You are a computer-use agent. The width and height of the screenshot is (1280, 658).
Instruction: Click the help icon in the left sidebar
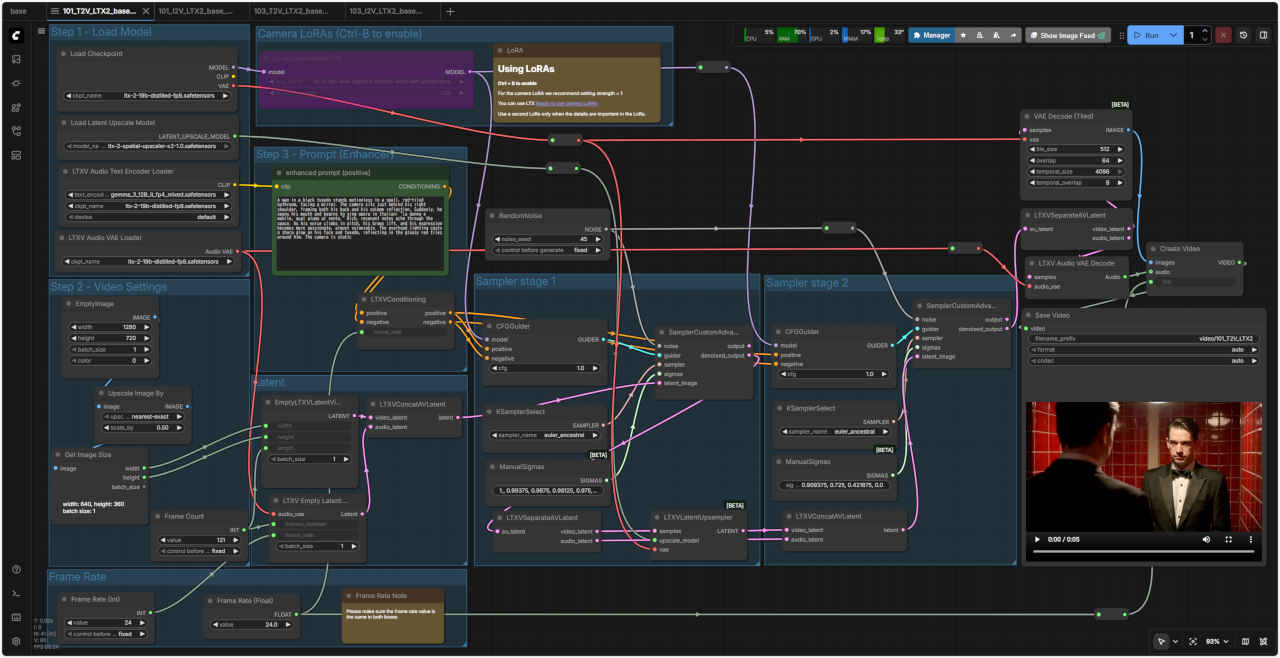pyautogui.click(x=16, y=569)
